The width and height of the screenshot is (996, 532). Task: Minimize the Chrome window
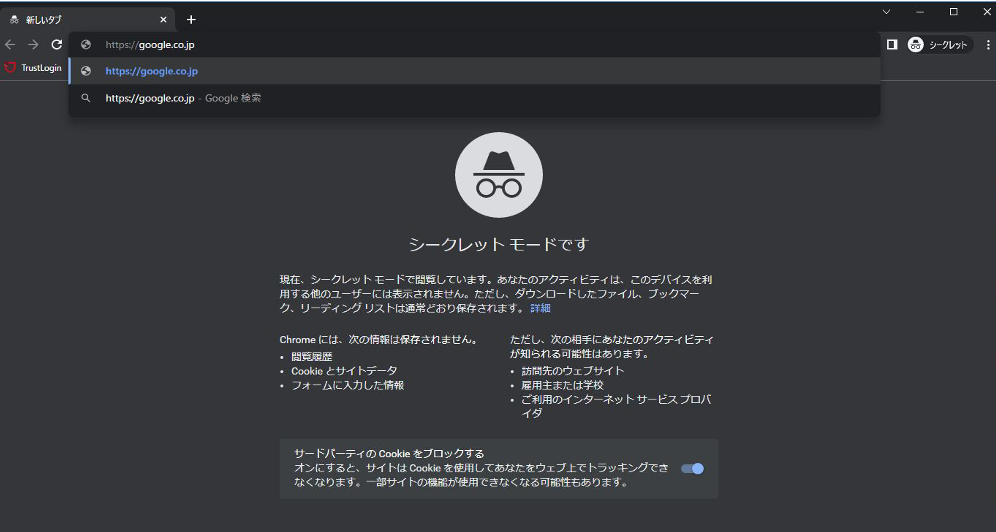(x=920, y=11)
